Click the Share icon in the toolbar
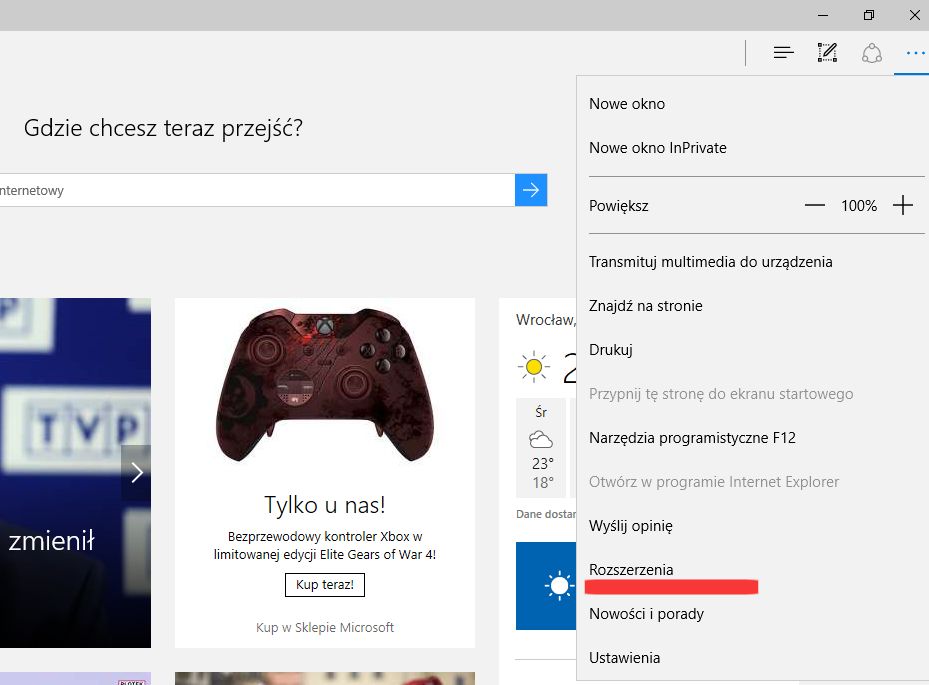The width and height of the screenshot is (929, 685). point(872,53)
